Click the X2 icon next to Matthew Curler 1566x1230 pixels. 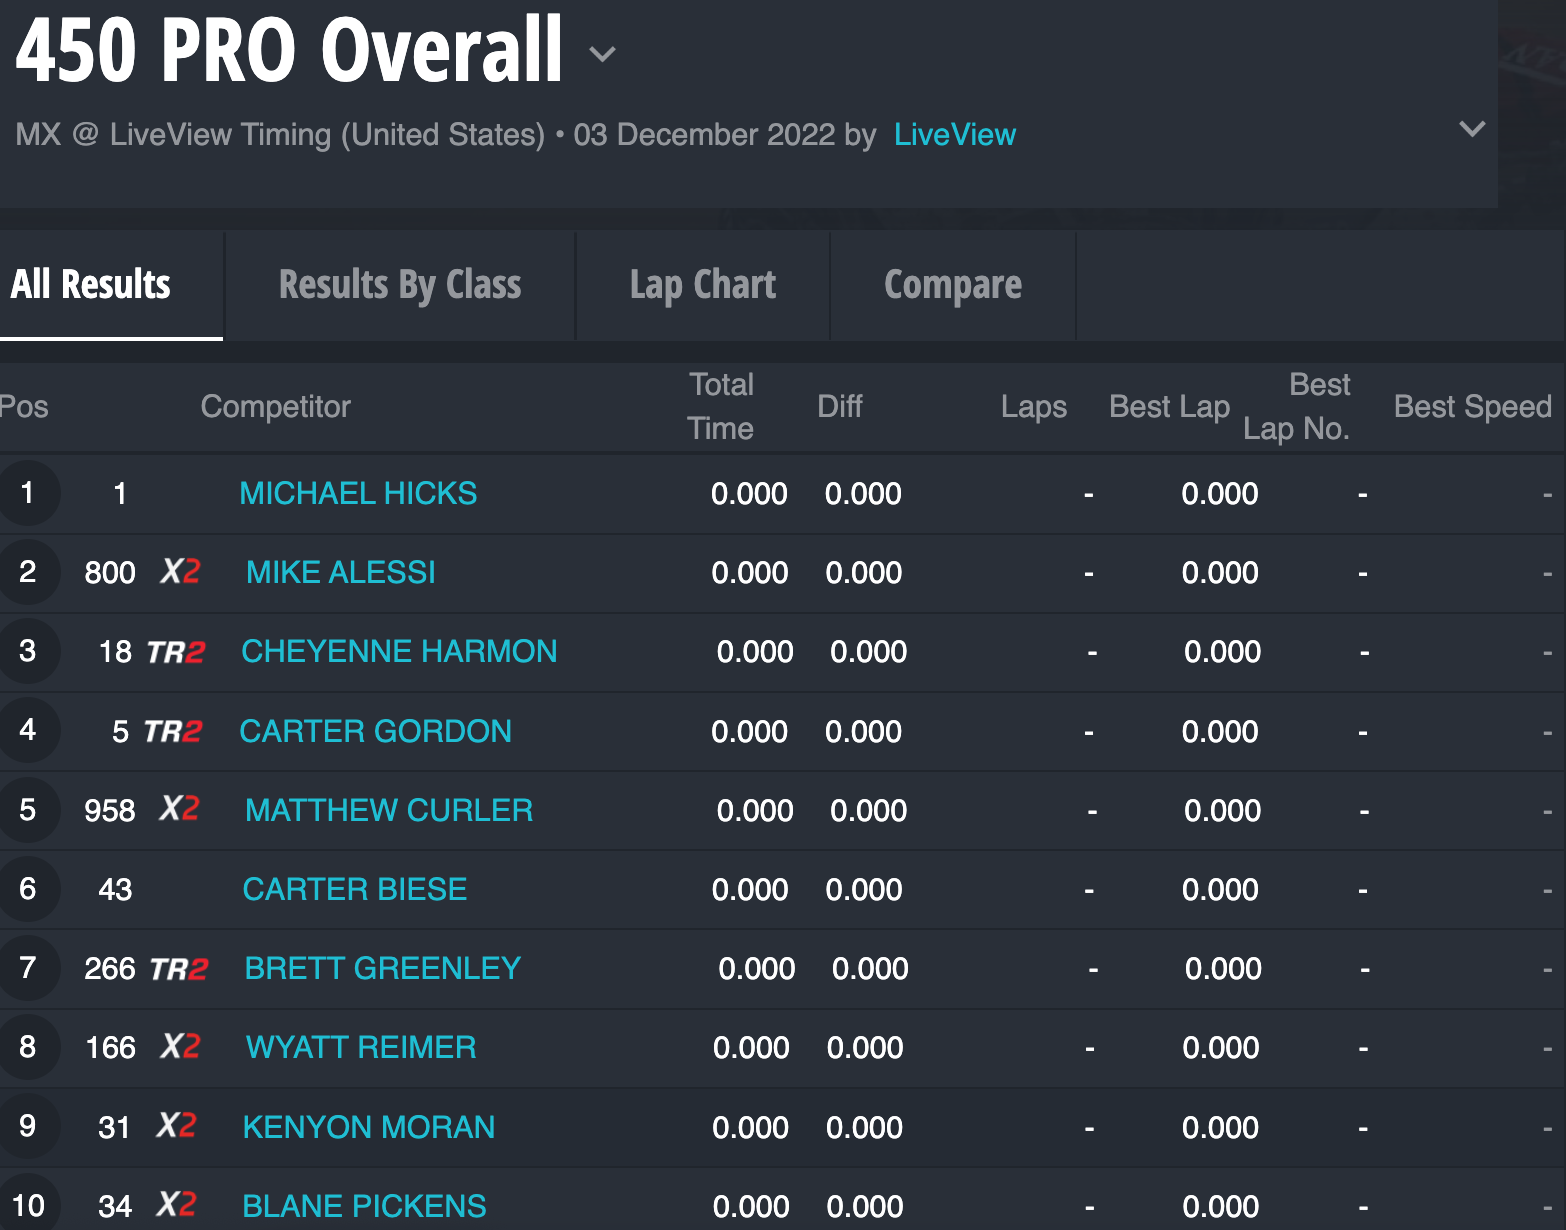179,809
